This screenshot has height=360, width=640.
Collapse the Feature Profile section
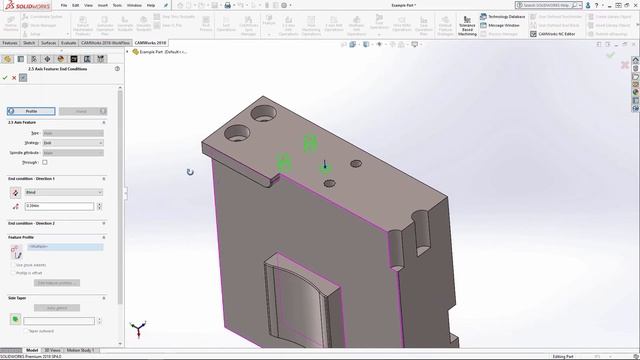coord(104,237)
